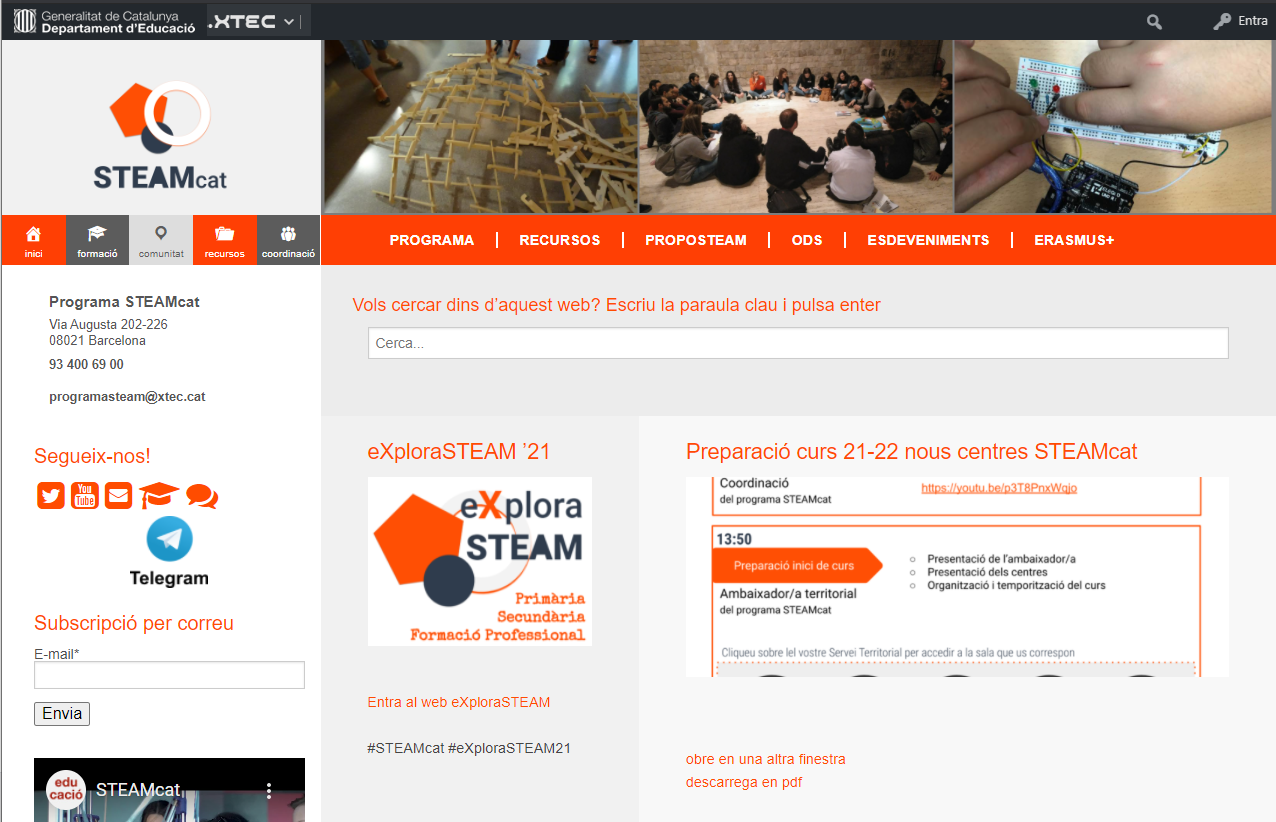Image resolution: width=1276 pixels, height=822 pixels.
Task: Open the formació graduation cap icon
Action: click(97, 236)
